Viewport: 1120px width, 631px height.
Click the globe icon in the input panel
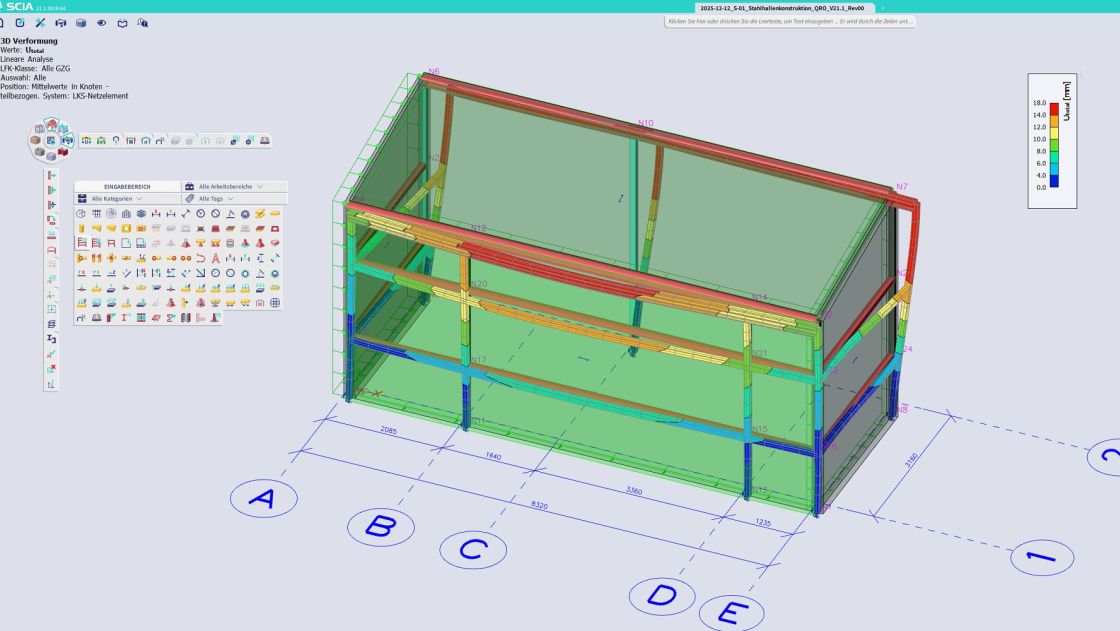coord(275,303)
